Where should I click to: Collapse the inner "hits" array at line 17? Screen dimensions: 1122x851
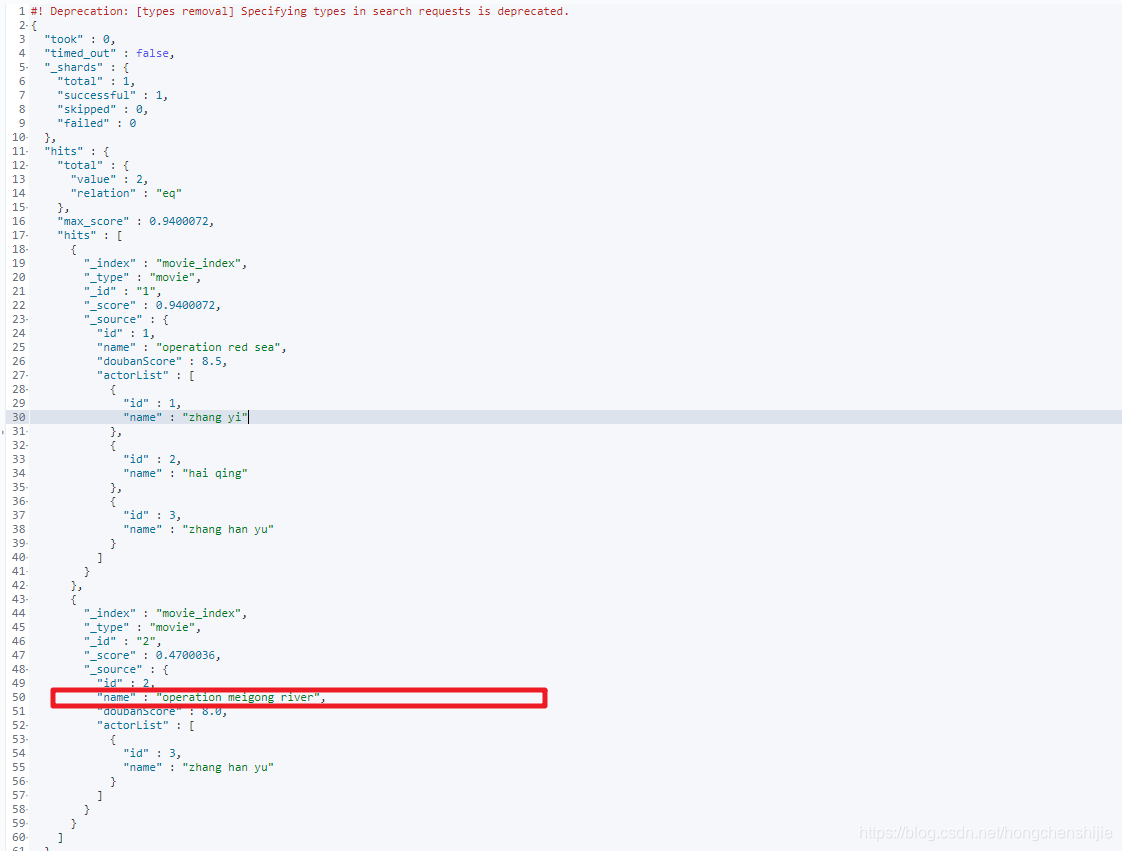27,235
